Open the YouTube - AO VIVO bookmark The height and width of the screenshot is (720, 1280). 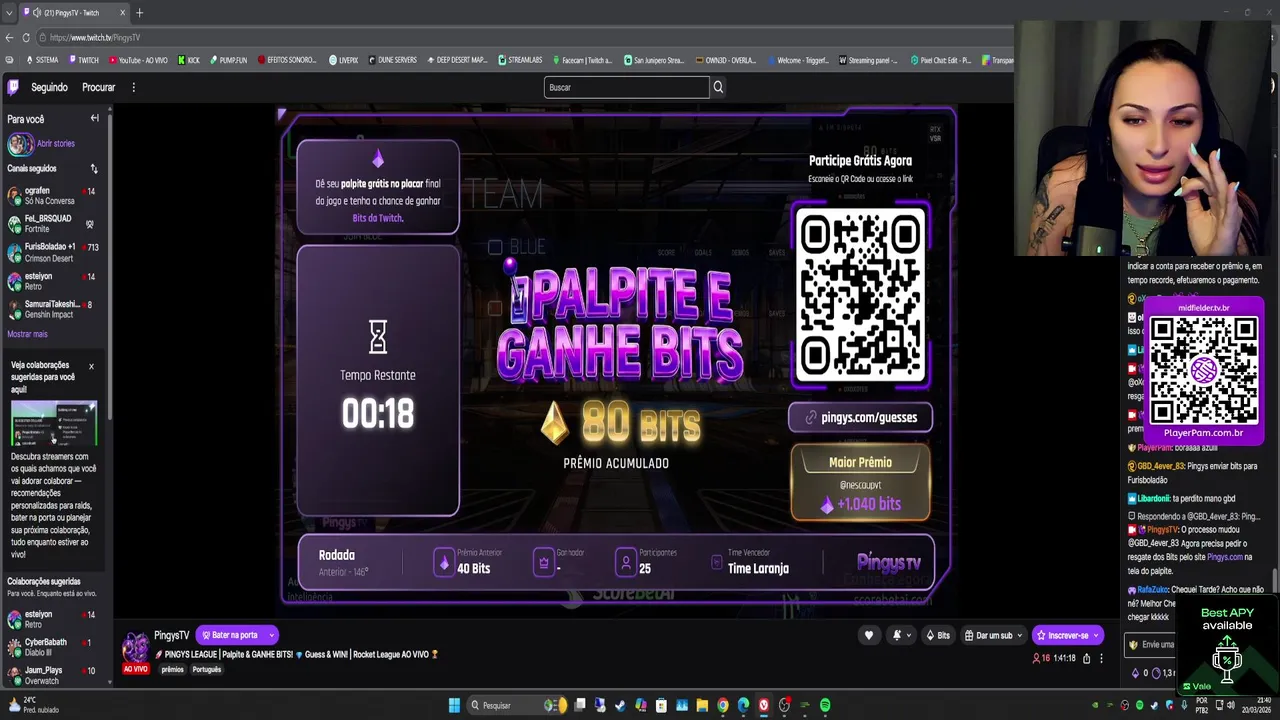click(138, 60)
